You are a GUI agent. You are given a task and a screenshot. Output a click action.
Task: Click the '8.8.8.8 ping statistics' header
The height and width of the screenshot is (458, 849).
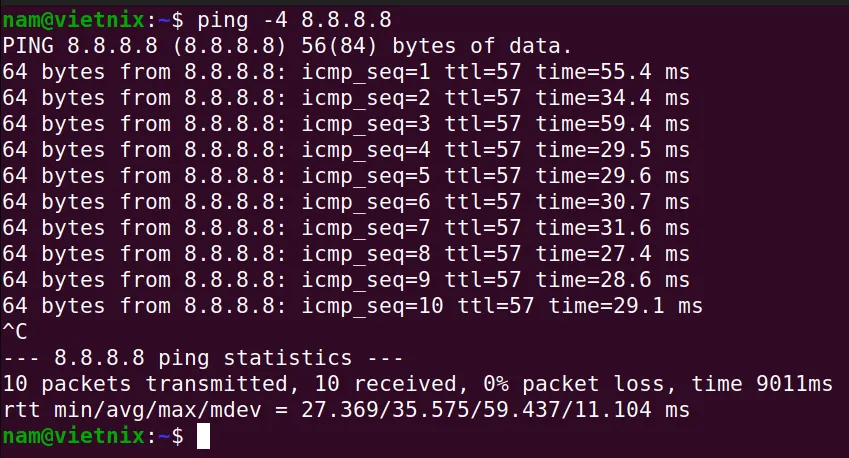click(203, 358)
